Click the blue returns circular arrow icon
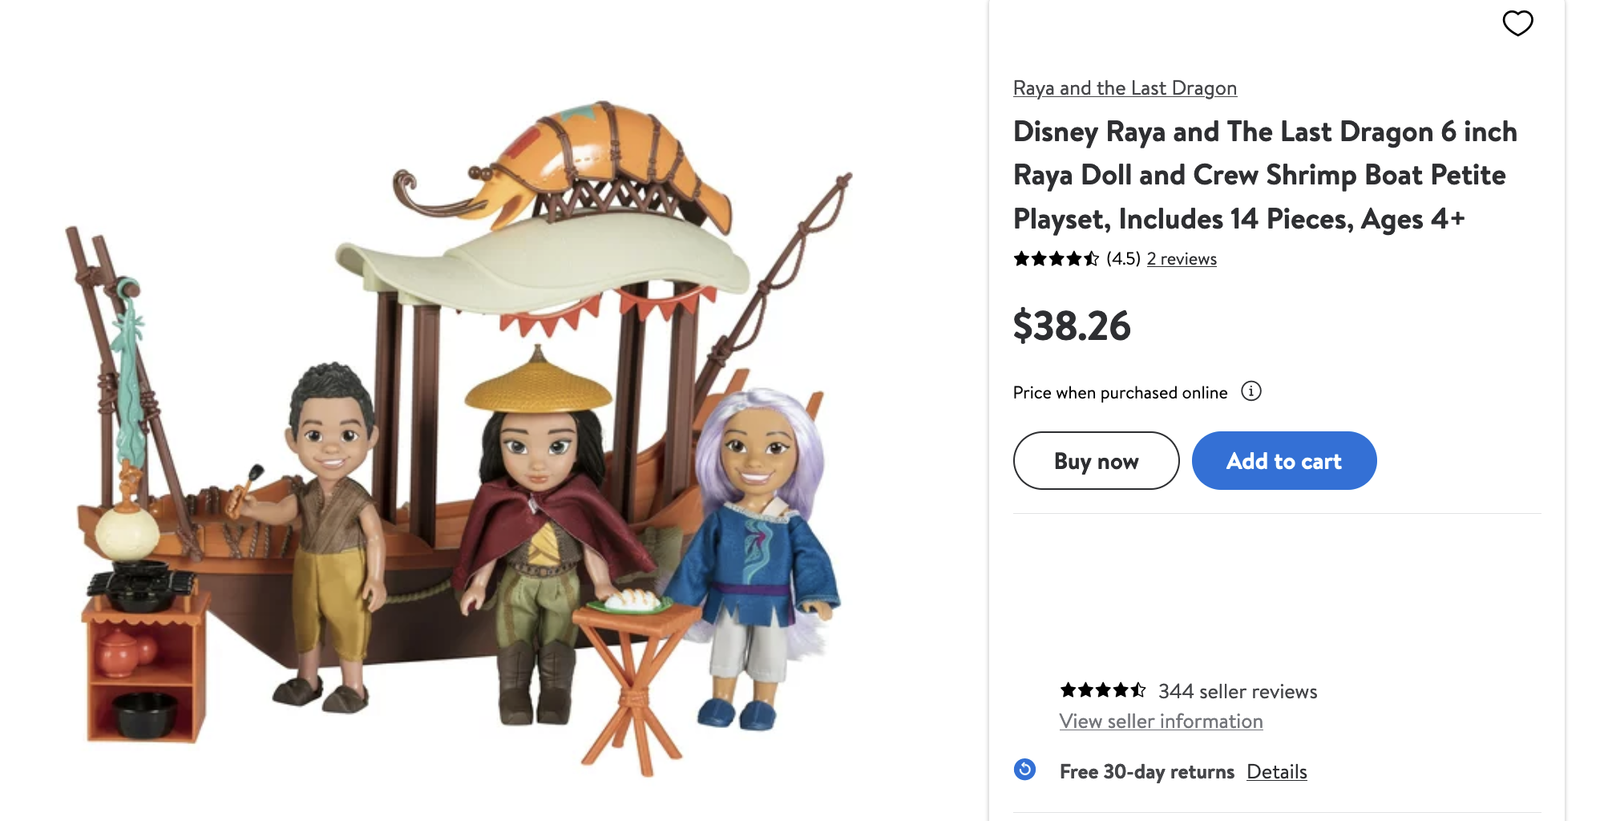 pyautogui.click(x=1025, y=770)
